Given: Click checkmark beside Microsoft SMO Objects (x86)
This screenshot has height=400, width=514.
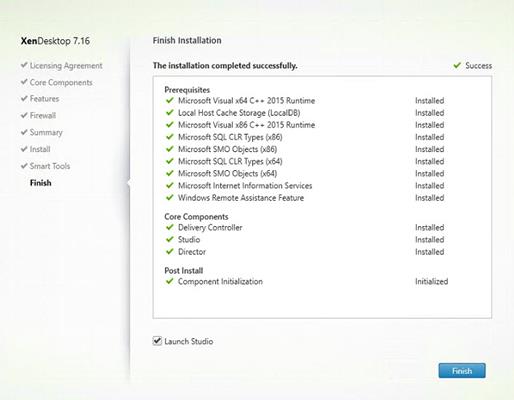Looking at the screenshot, I should tap(170, 148).
